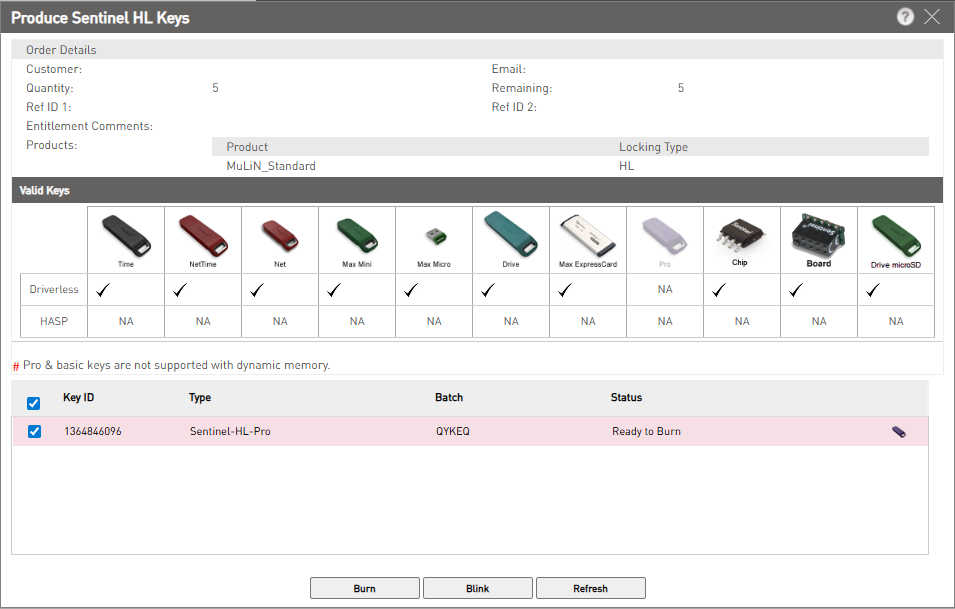Click the Customer label
This screenshot has height=609, width=955.
(x=54, y=69)
